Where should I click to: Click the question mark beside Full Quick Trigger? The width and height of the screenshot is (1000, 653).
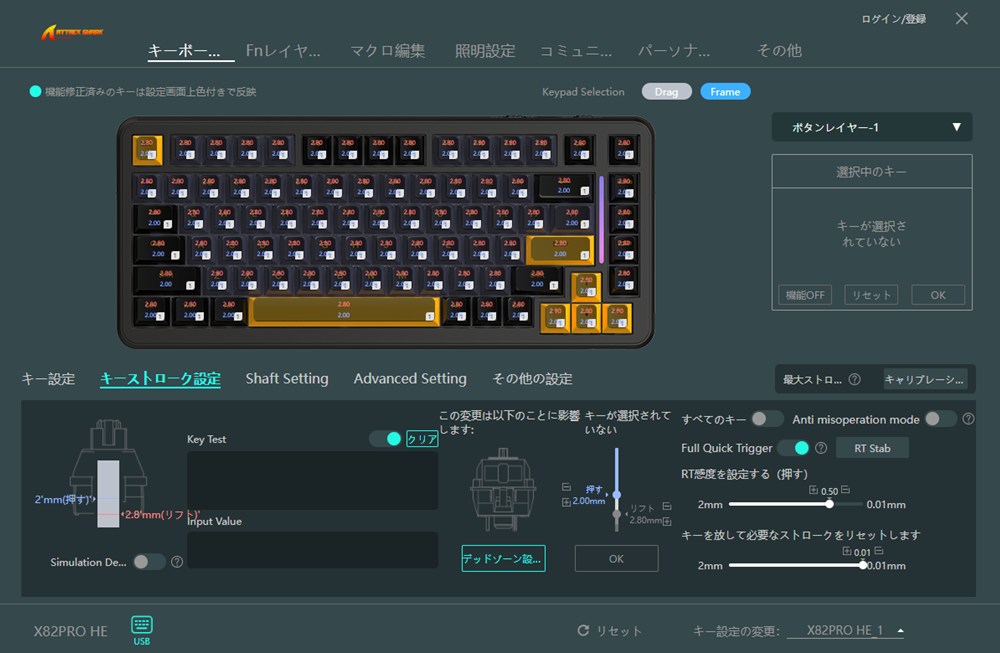[820, 448]
